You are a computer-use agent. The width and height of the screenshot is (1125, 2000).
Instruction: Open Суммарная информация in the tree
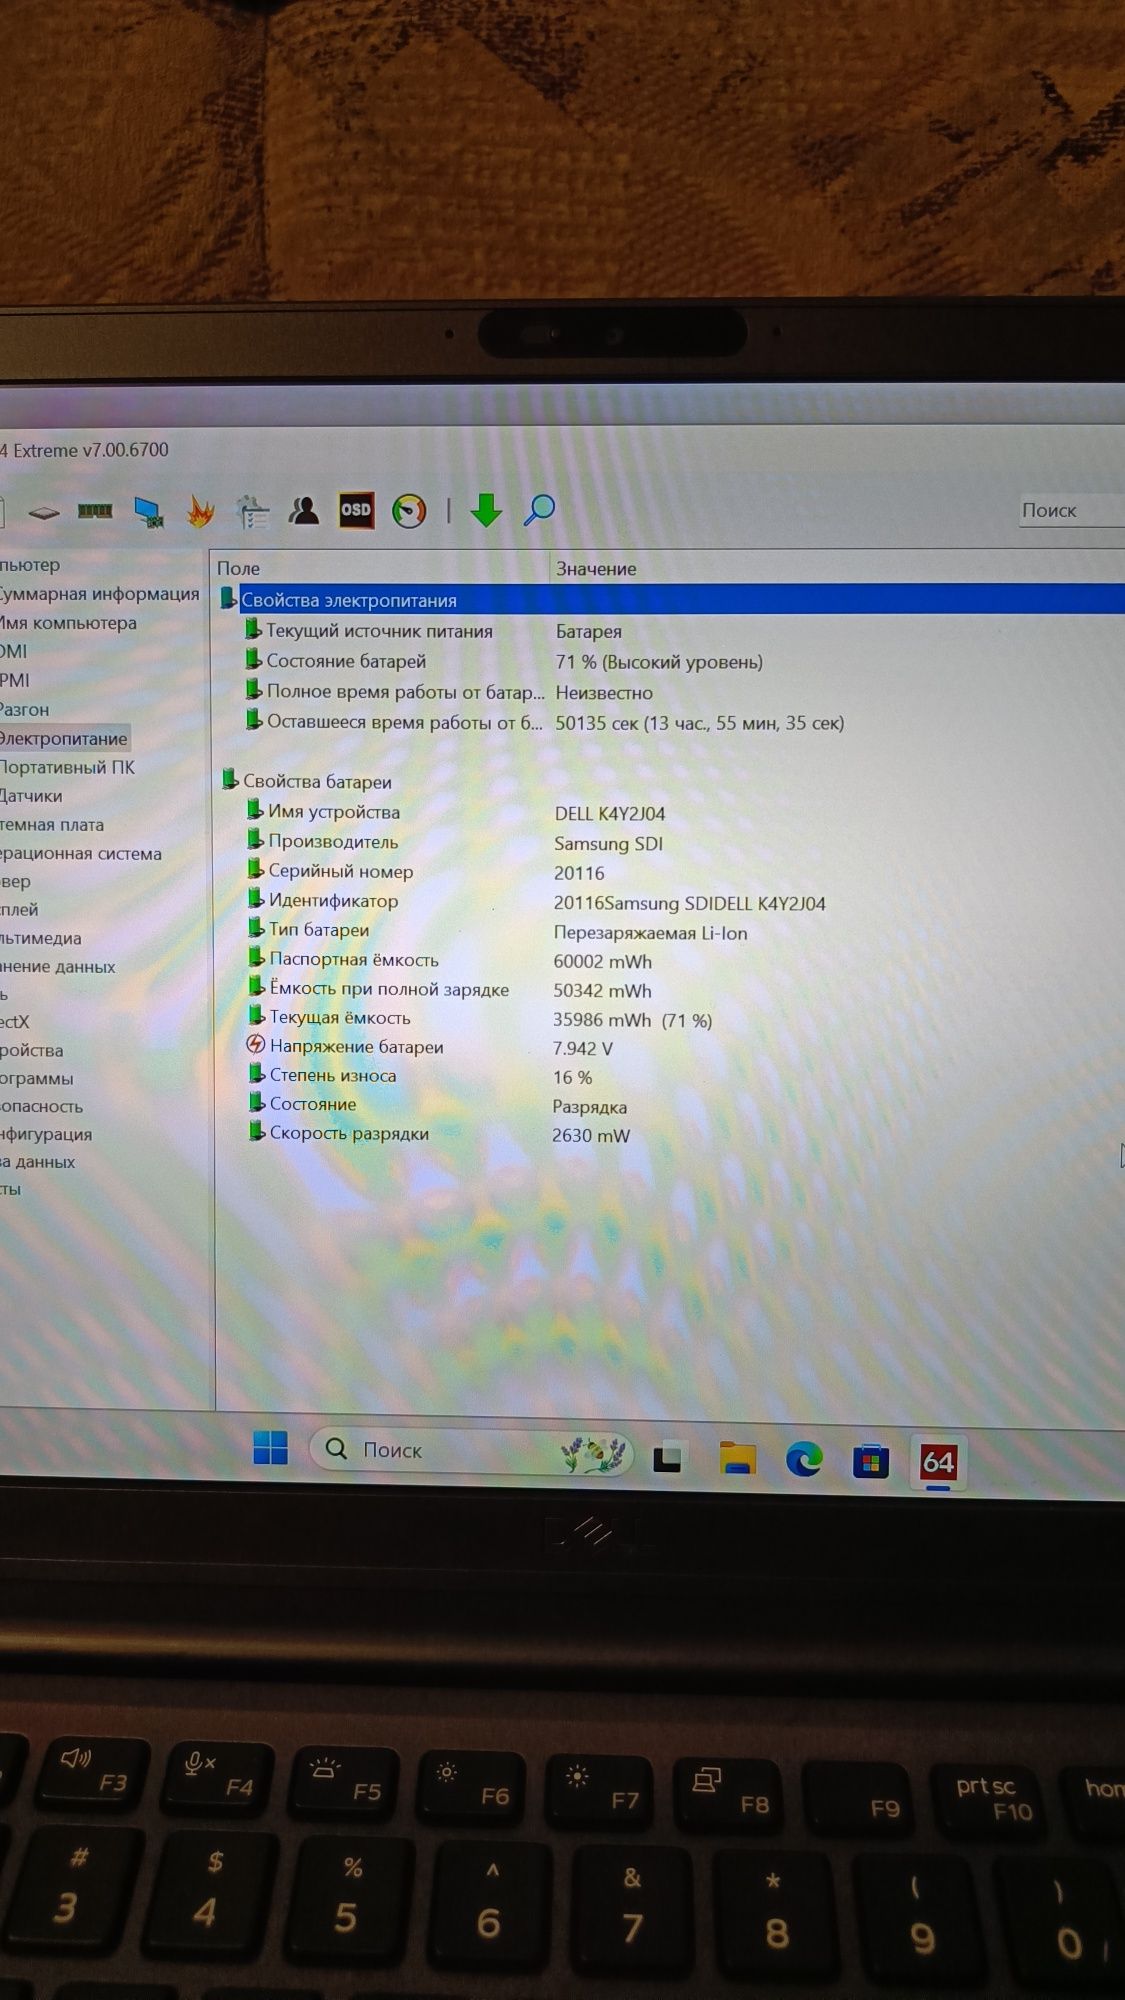pyautogui.click(x=99, y=594)
